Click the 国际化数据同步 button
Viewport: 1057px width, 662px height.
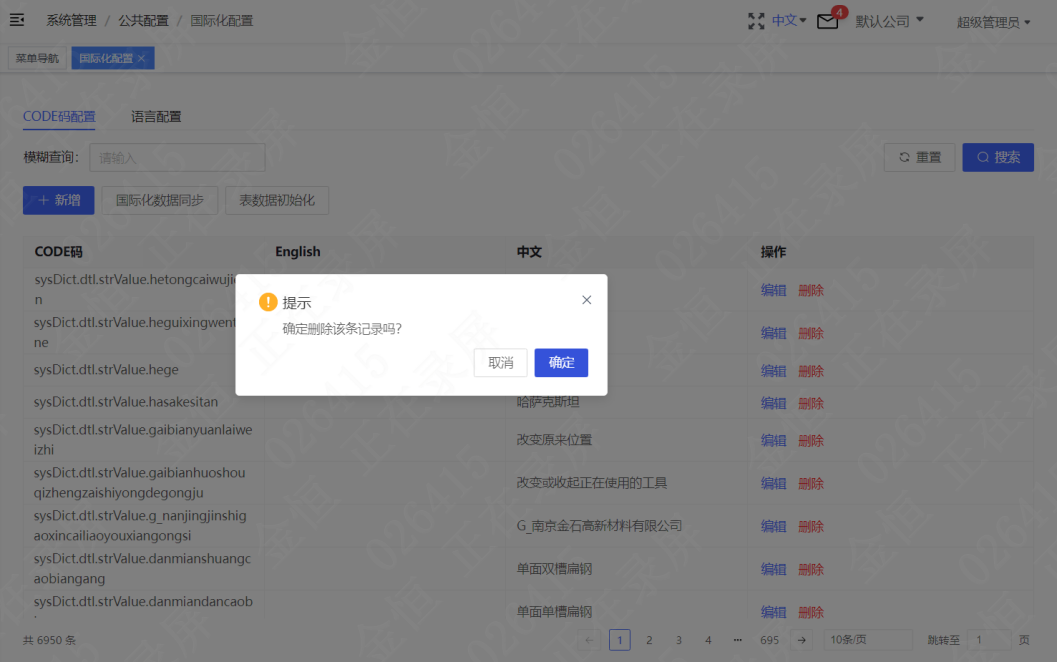coord(160,200)
